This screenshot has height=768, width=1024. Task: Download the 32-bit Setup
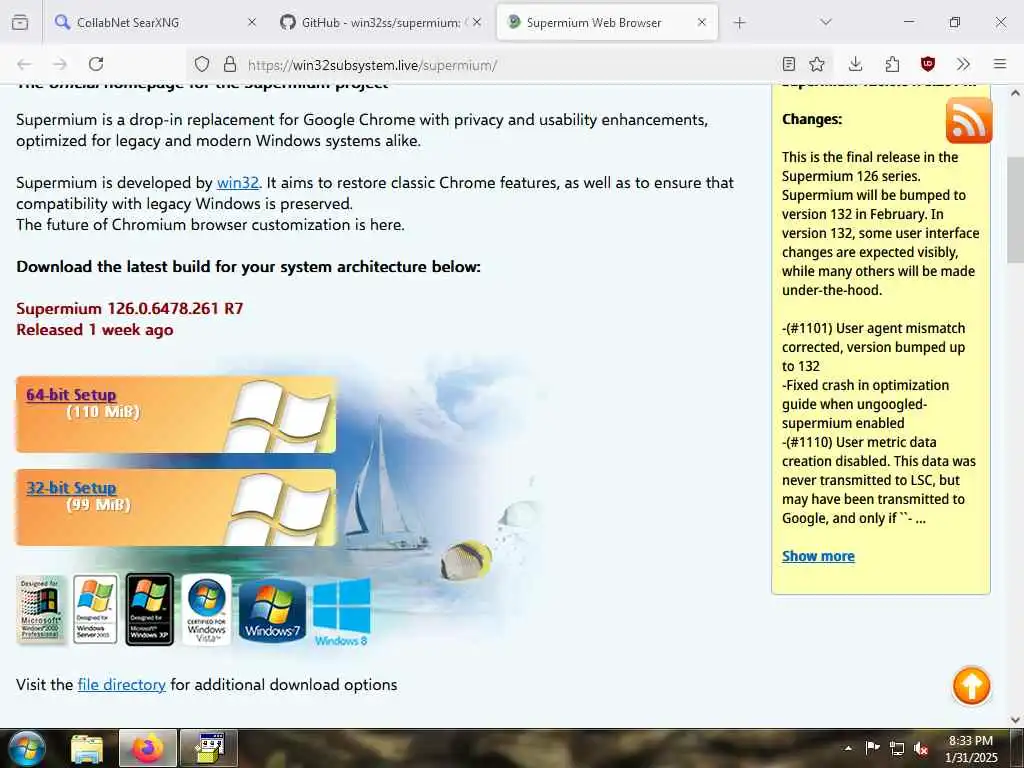coord(71,488)
